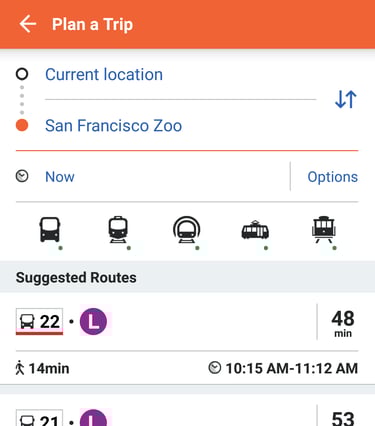The width and height of the screenshot is (375, 426).
Task: Toggle the subway tunnel mode
Action: pyautogui.click(x=187, y=230)
